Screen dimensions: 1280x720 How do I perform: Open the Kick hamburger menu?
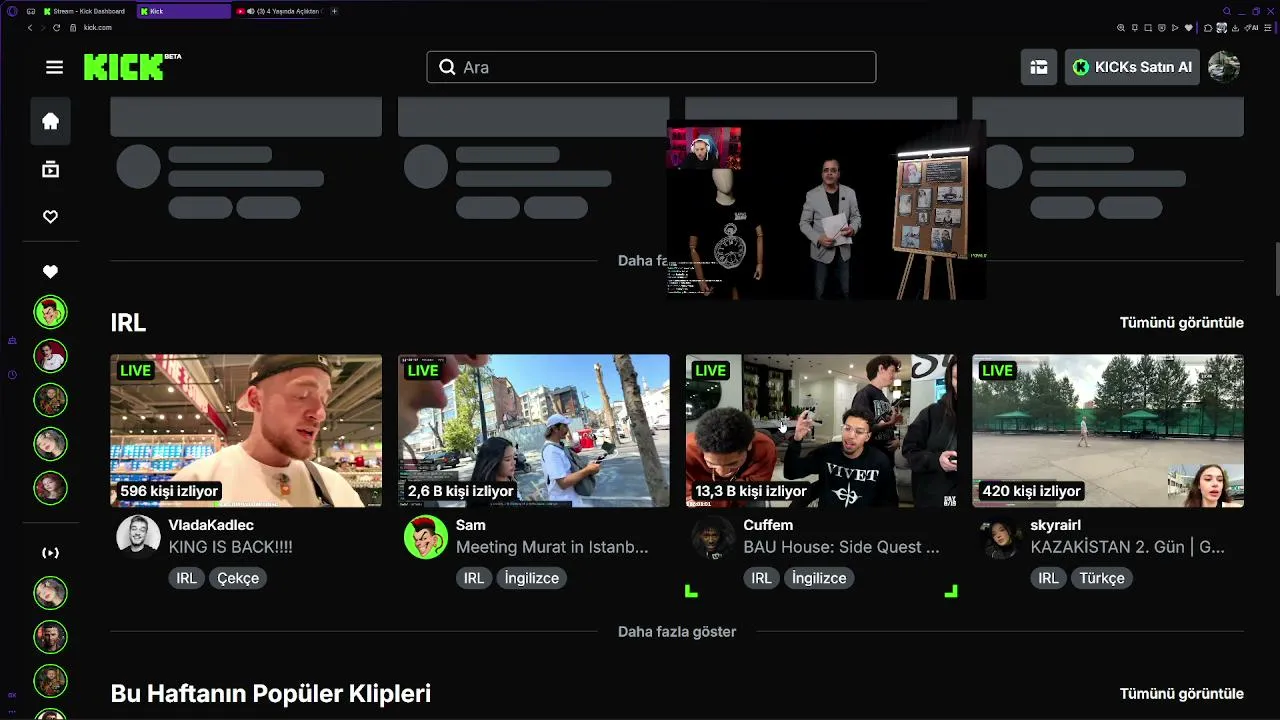click(54, 67)
